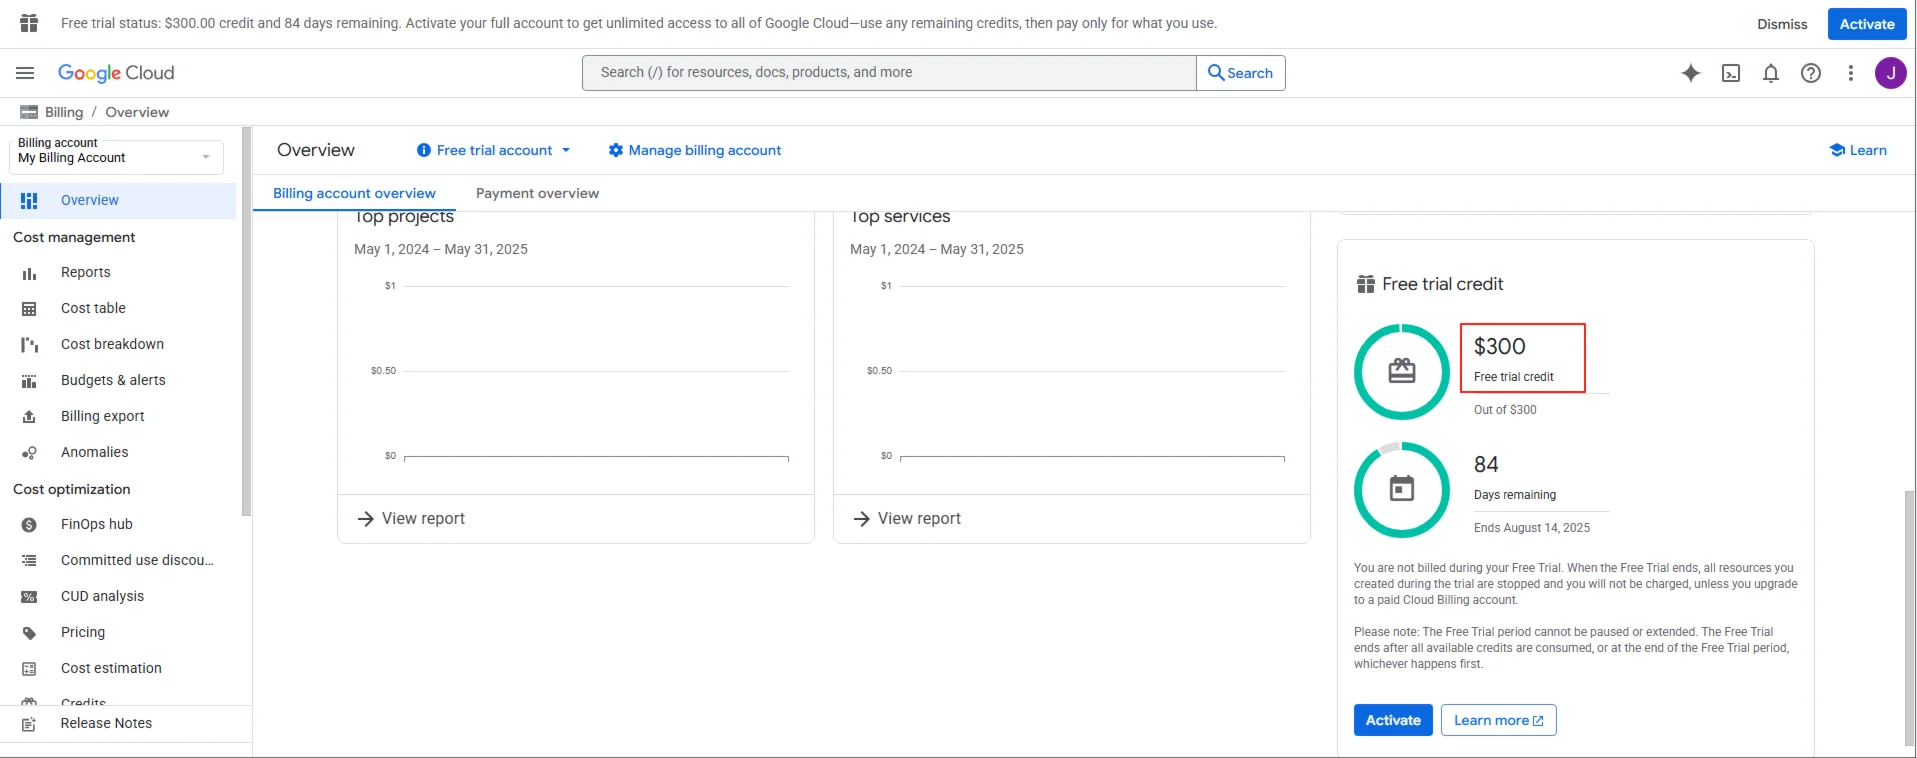Click the CUD analysis percent icon
Image resolution: width=1917 pixels, height=758 pixels.
(x=29, y=597)
